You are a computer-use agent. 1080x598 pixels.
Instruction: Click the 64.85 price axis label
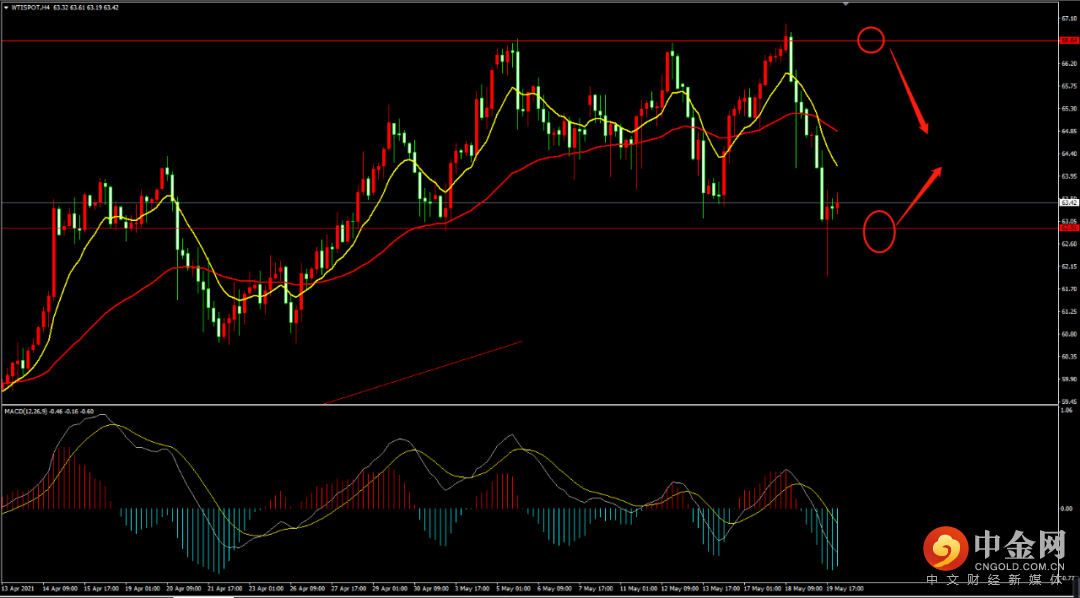(x=1069, y=131)
